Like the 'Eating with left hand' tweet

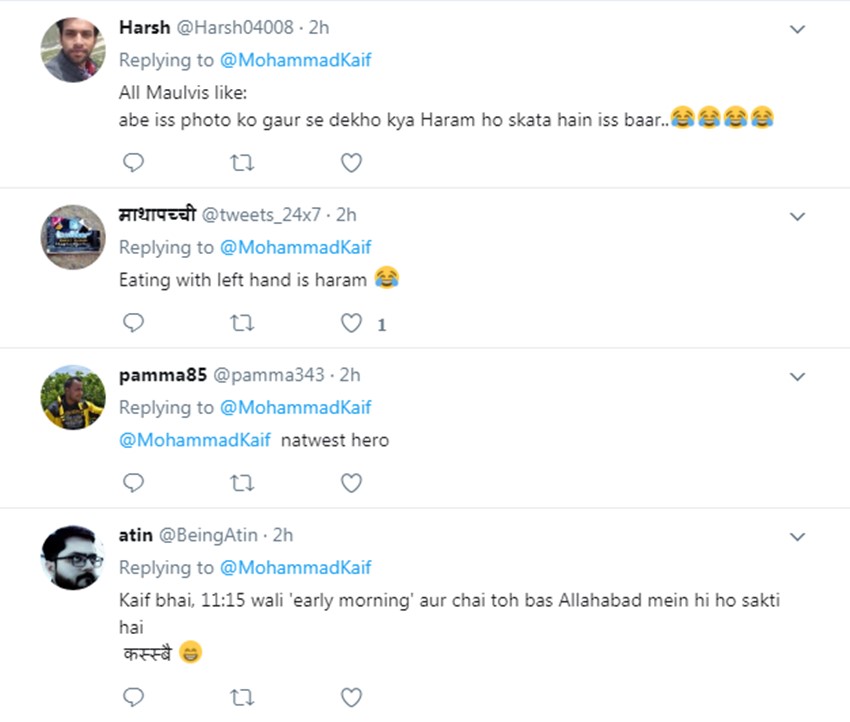[351, 323]
